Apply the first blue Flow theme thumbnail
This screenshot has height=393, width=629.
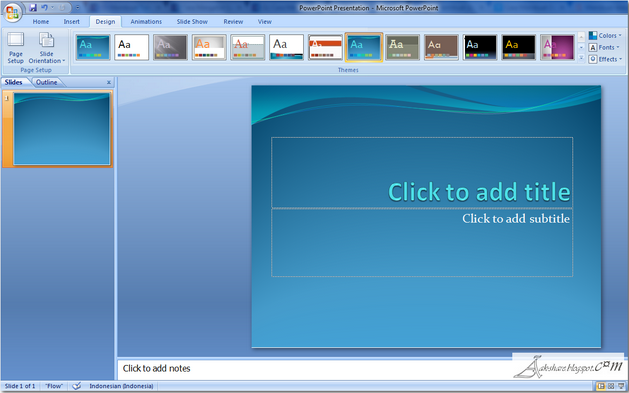coord(93,47)
